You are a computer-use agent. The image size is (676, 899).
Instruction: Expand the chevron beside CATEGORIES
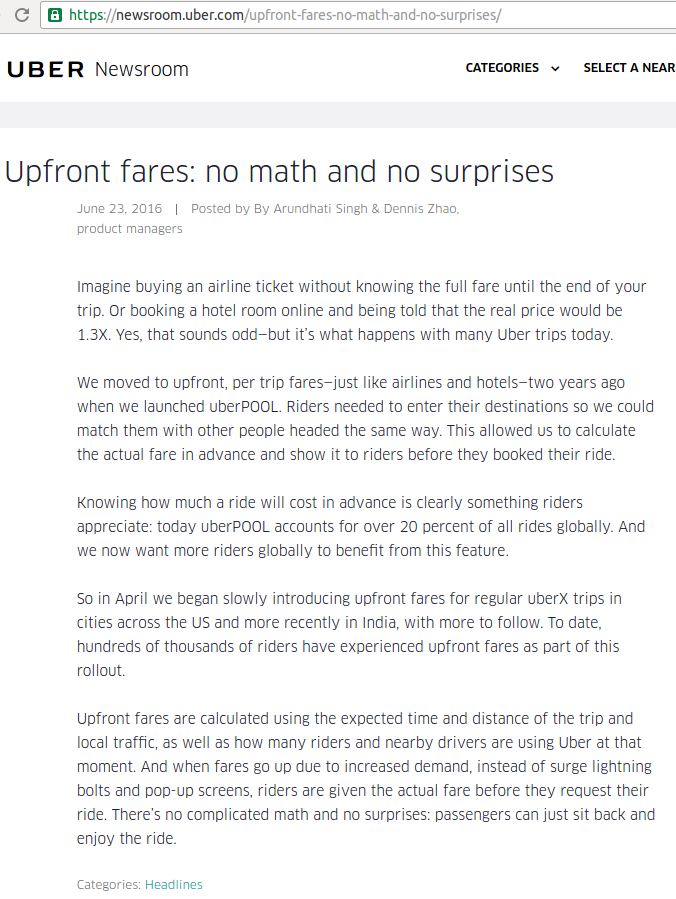555,69
